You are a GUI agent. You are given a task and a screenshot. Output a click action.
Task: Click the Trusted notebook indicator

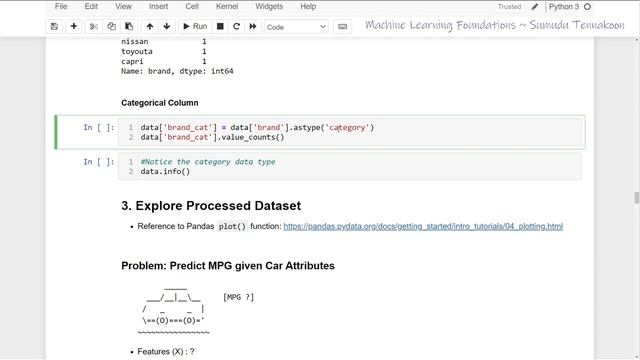[509, 7]
